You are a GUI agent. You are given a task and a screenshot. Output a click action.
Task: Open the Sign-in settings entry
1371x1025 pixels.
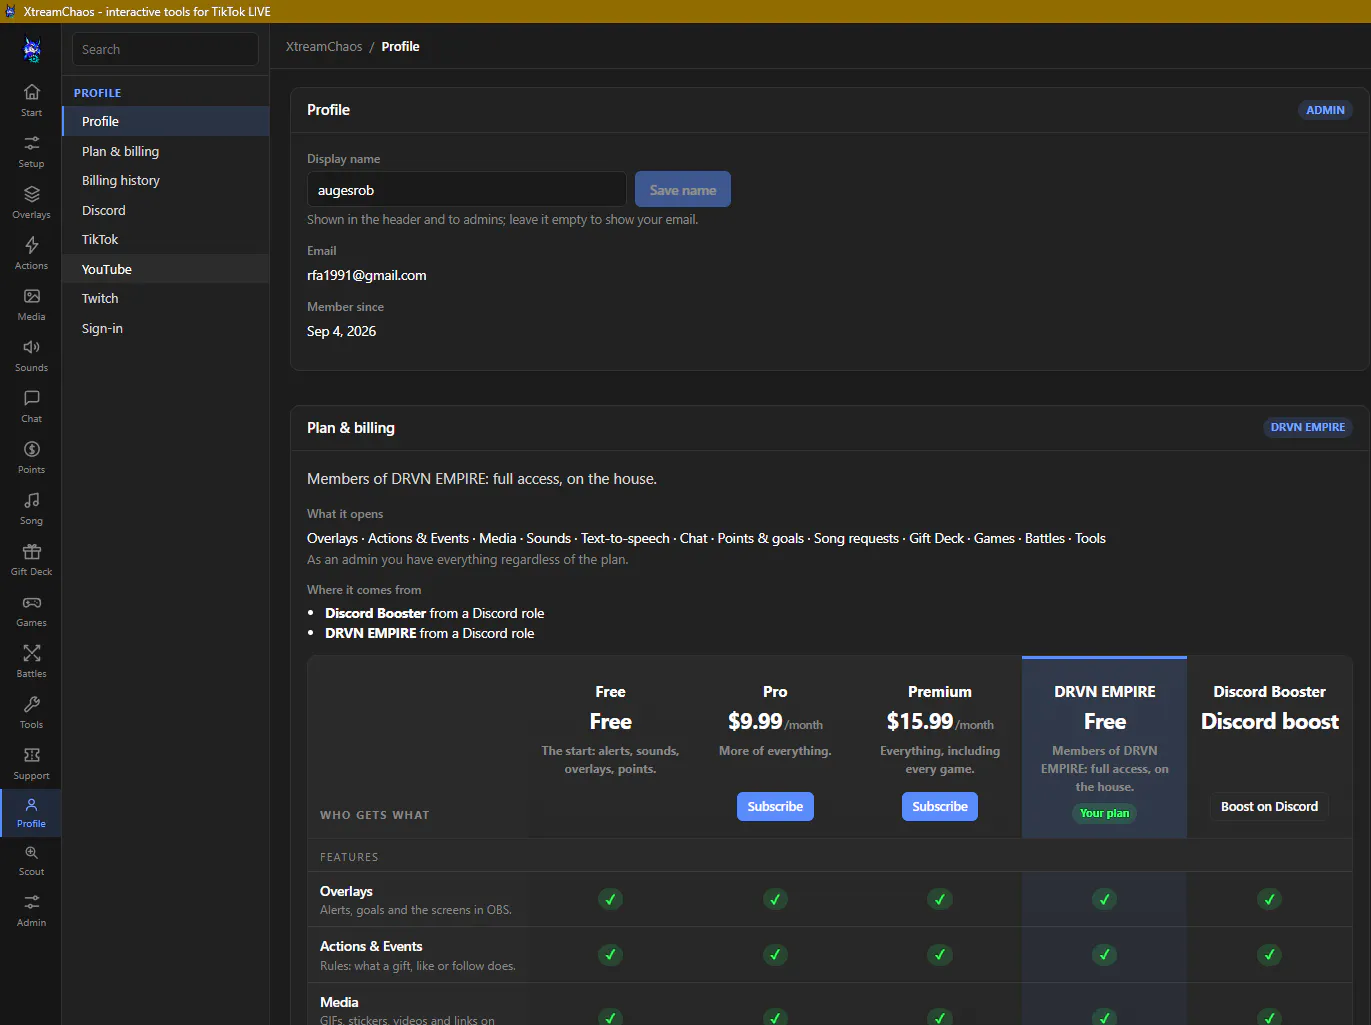166,328
